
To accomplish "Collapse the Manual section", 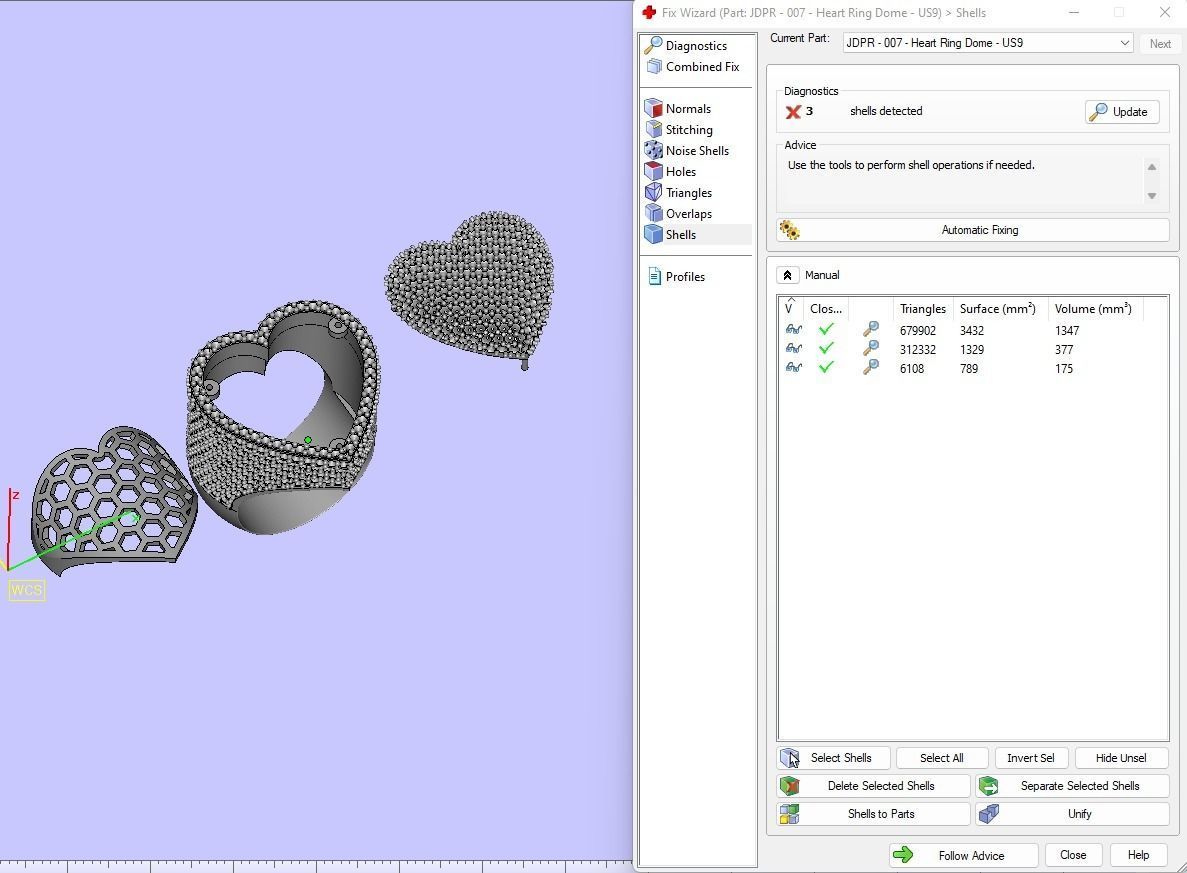I will pyautogui.click(x=787, y=276).
